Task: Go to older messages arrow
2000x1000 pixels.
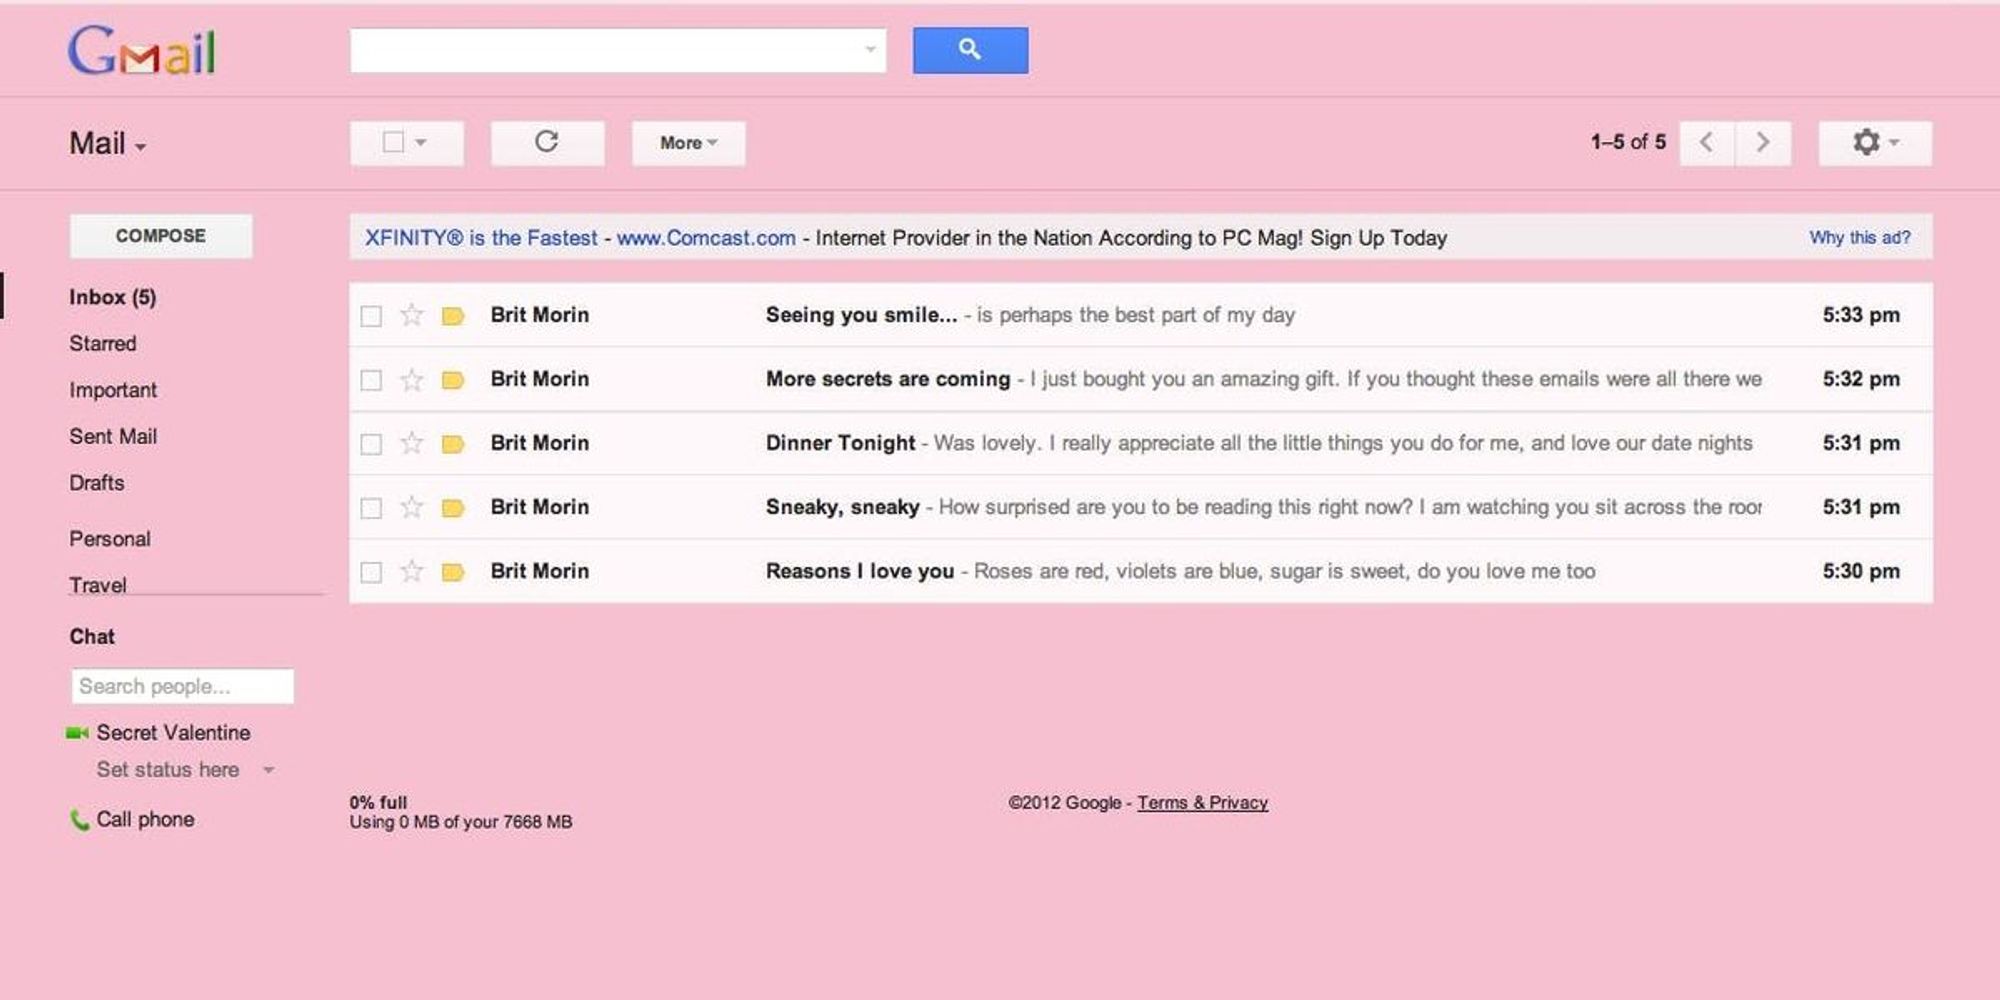Action: (1763, 143)
